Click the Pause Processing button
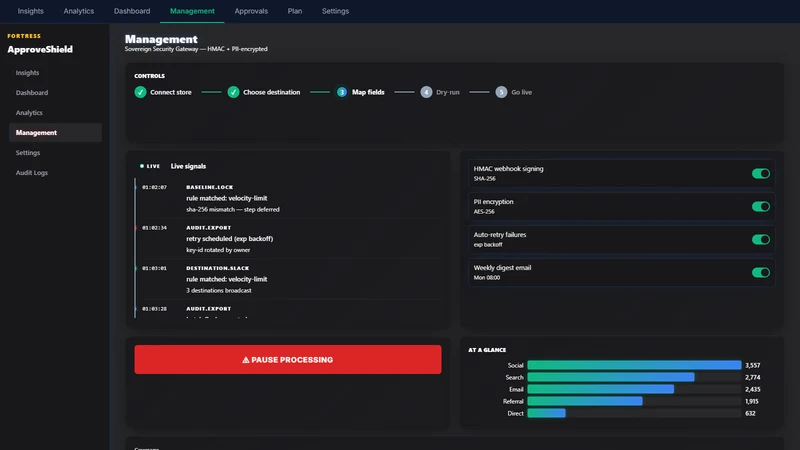 pyautogui.click(x=288, y=359)
